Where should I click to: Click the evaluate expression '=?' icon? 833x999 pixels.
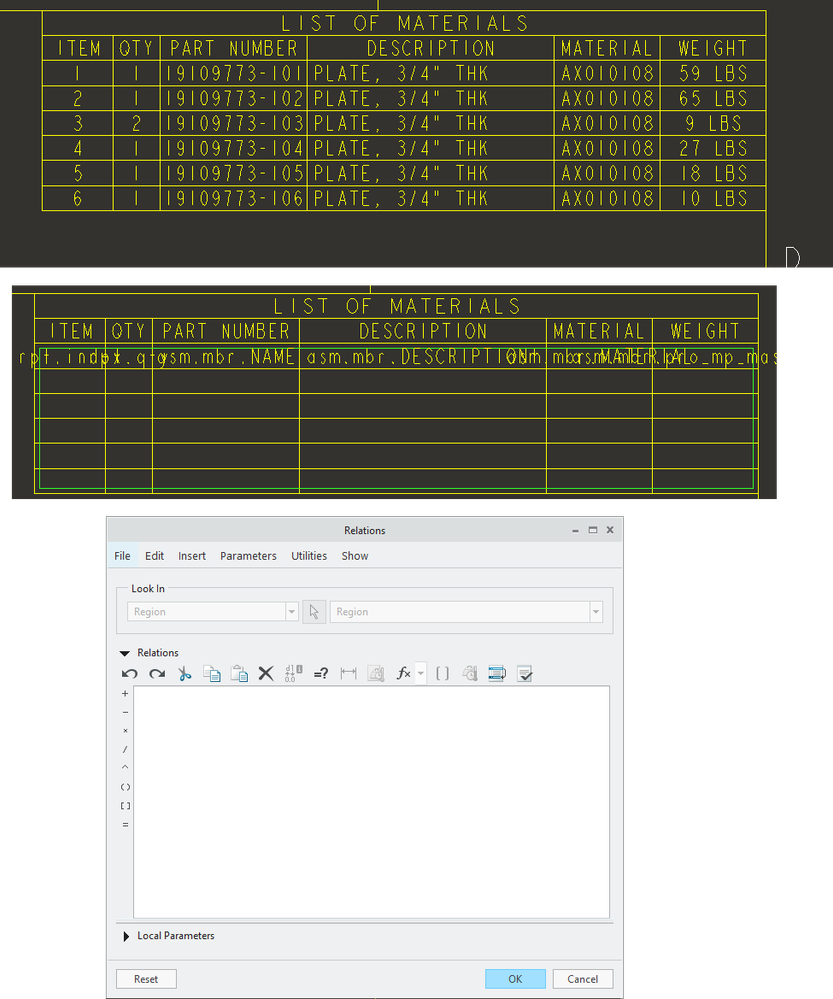coord(321,674)
